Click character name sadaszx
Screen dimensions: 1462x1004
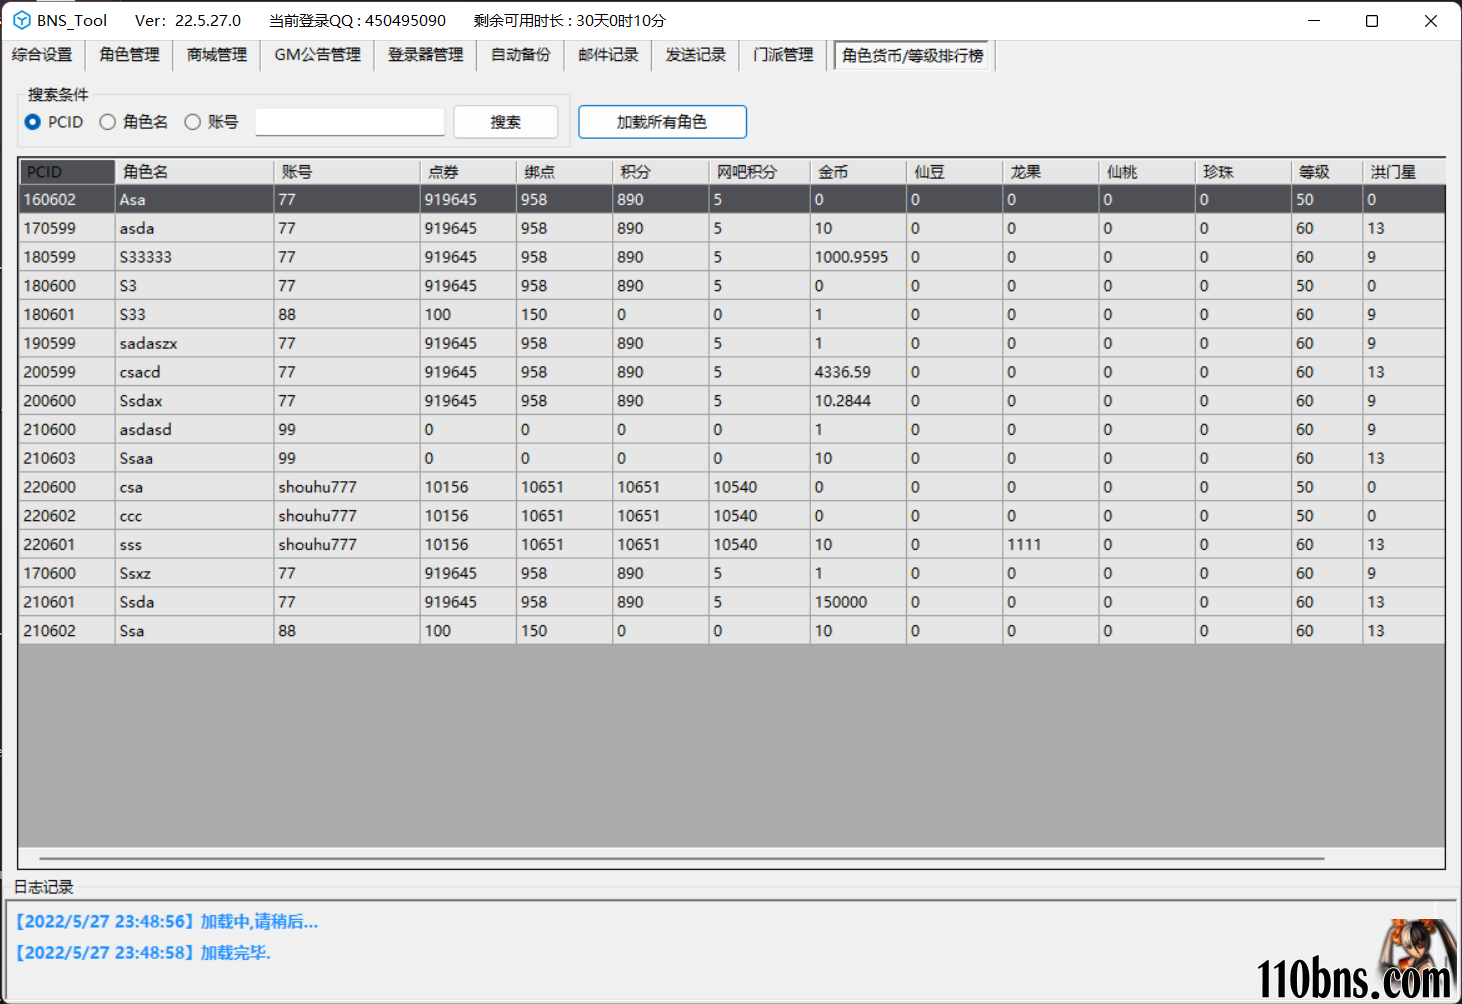[195, 343]
